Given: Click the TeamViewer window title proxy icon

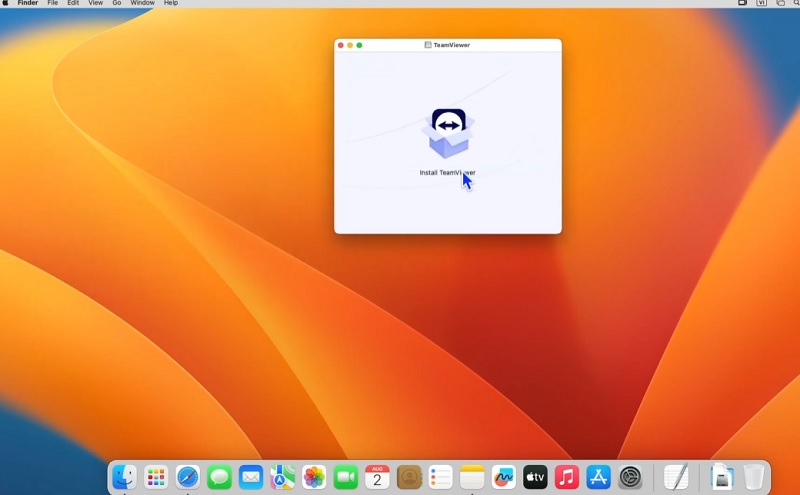Looking at the screenshot, I should [428, 45].
